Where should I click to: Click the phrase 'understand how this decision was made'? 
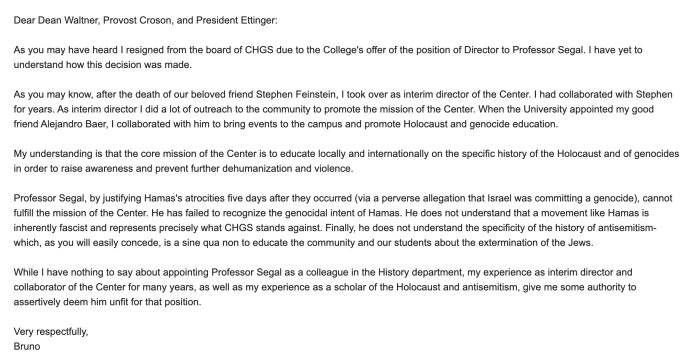point(102,65)
